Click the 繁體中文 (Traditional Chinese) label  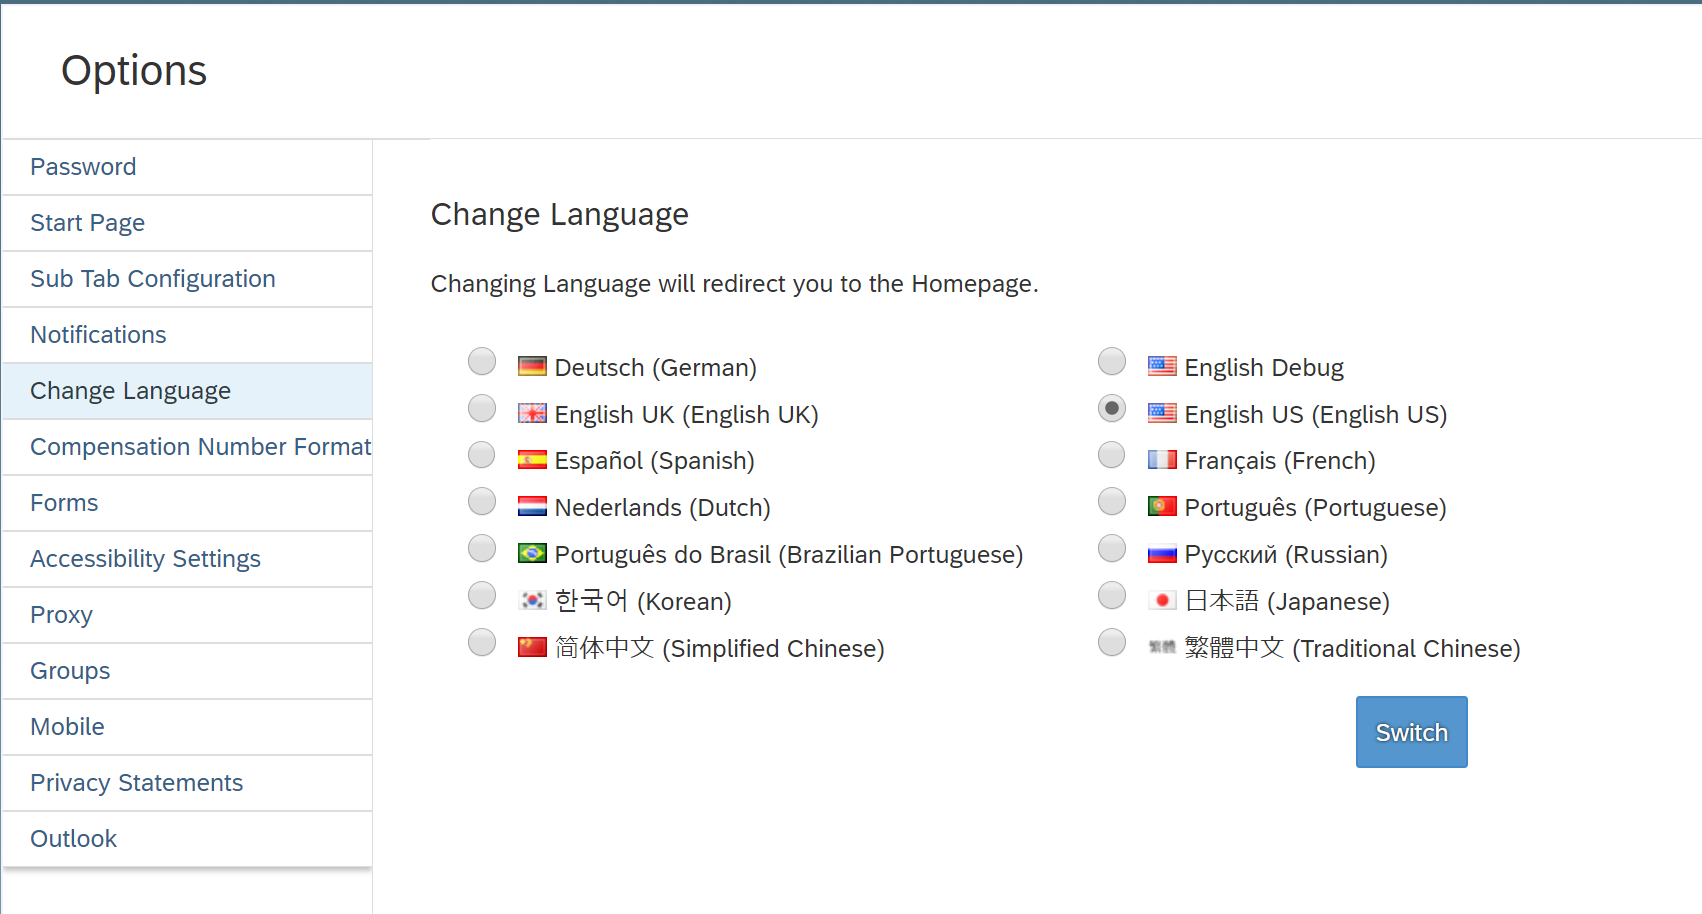[x=1353, y=648]
